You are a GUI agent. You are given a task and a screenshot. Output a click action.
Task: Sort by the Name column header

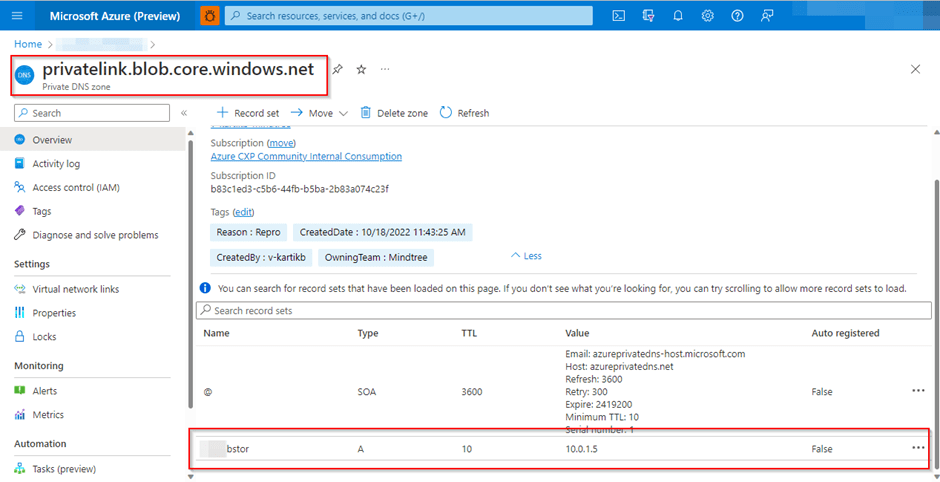[216, 333]
